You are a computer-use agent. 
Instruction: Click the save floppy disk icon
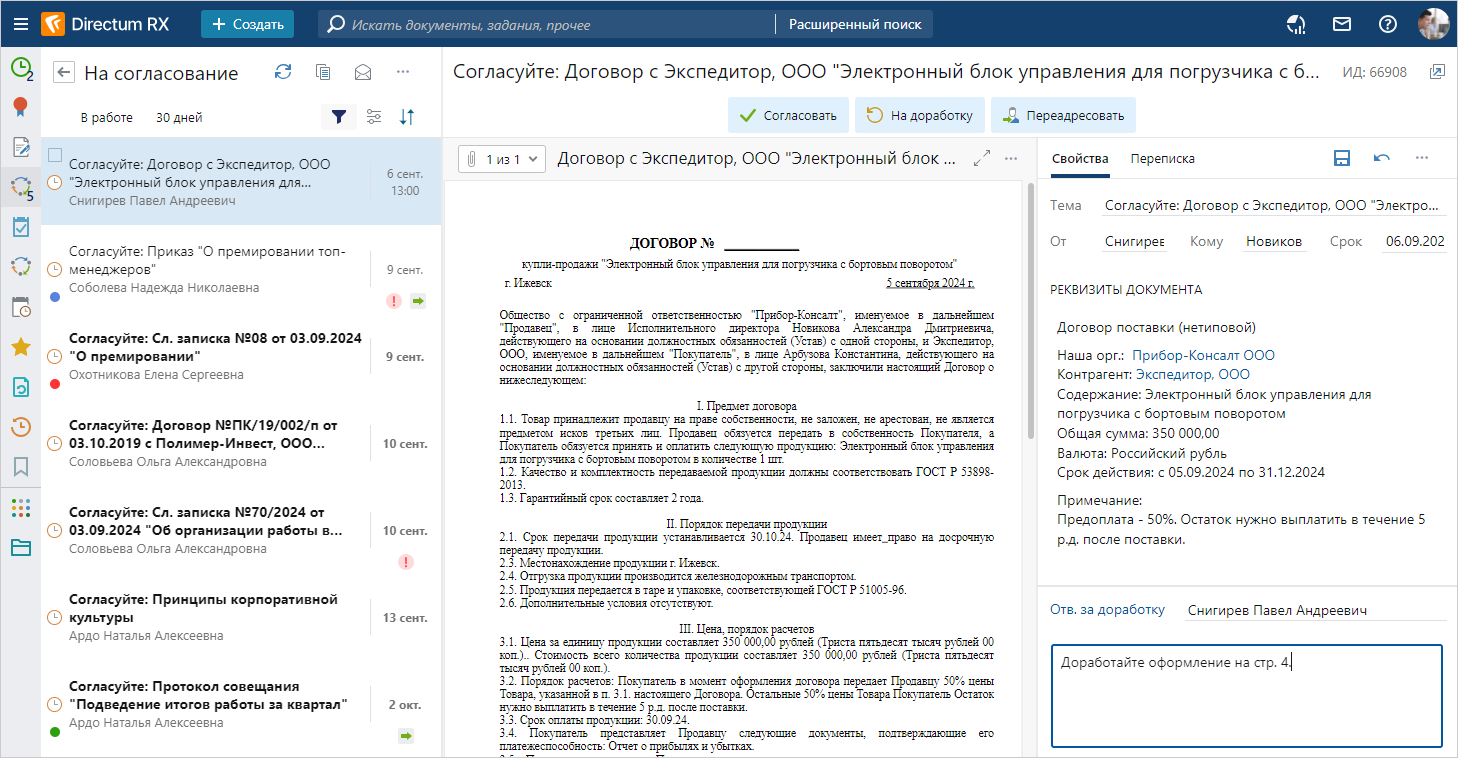tap(1343, 158)
